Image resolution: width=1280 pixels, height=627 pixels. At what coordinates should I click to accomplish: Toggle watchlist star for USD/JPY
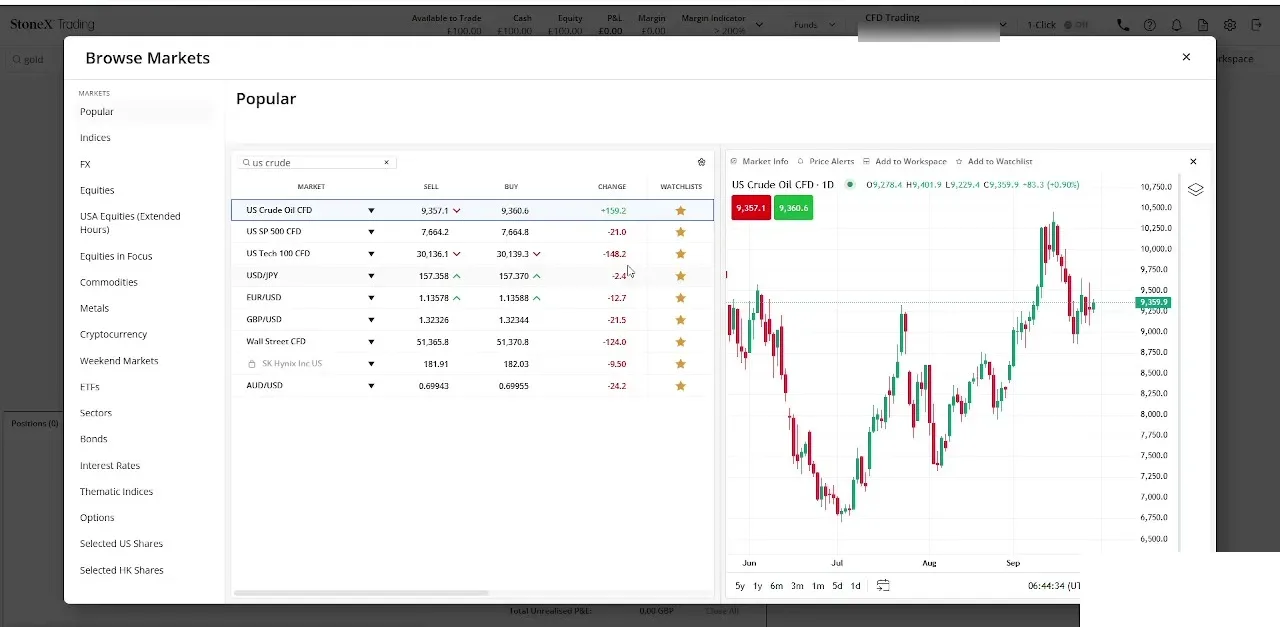(x=681, y=276)
